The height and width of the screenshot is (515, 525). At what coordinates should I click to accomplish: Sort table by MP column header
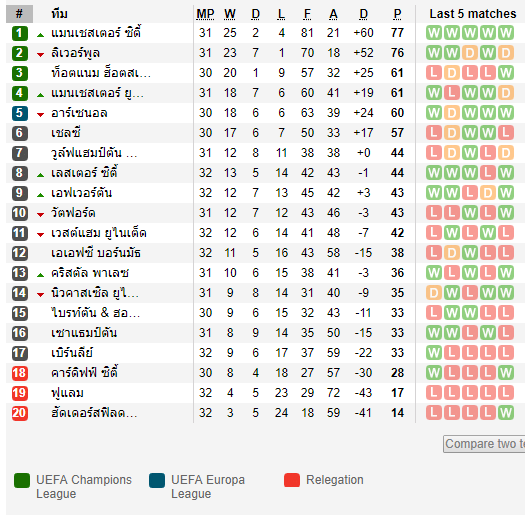point(205,14)
